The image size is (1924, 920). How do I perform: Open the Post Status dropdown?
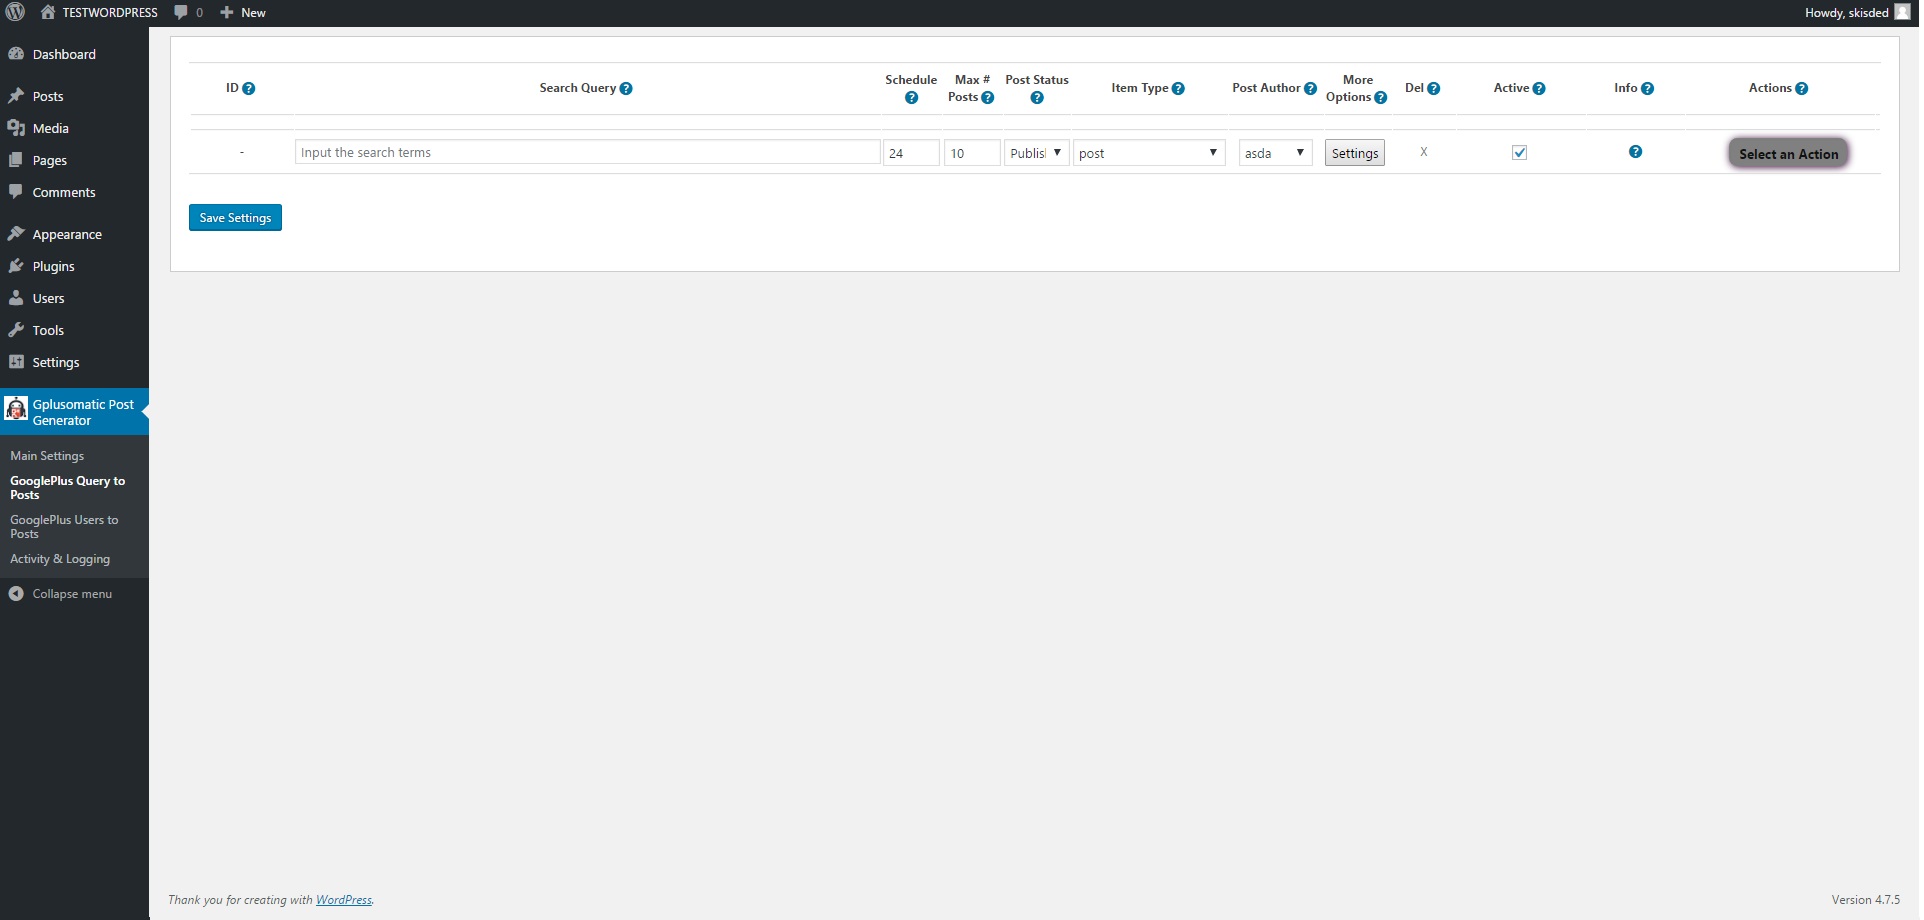coord(1035,152)
